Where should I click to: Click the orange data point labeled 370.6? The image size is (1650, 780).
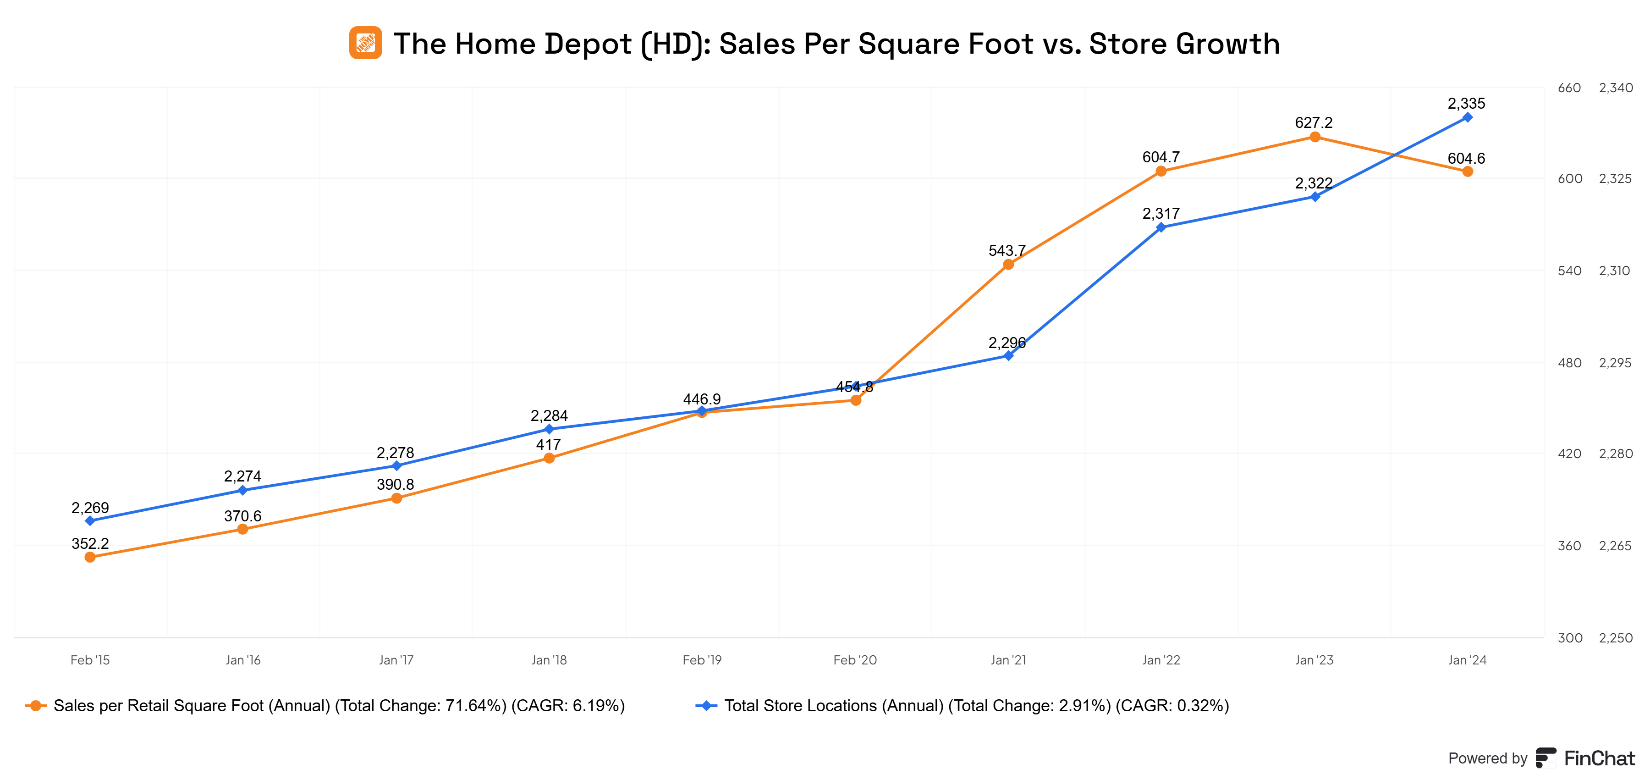243,529
